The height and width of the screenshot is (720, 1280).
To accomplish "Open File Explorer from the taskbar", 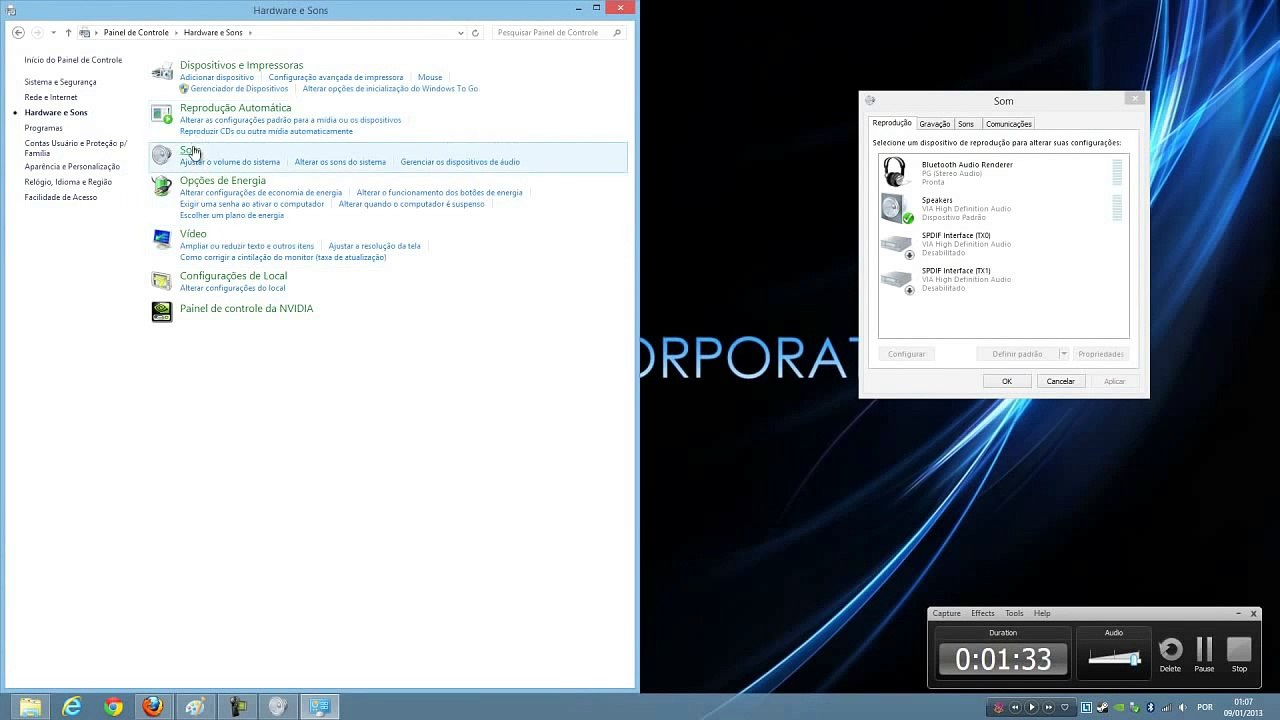I will (30, 707).
